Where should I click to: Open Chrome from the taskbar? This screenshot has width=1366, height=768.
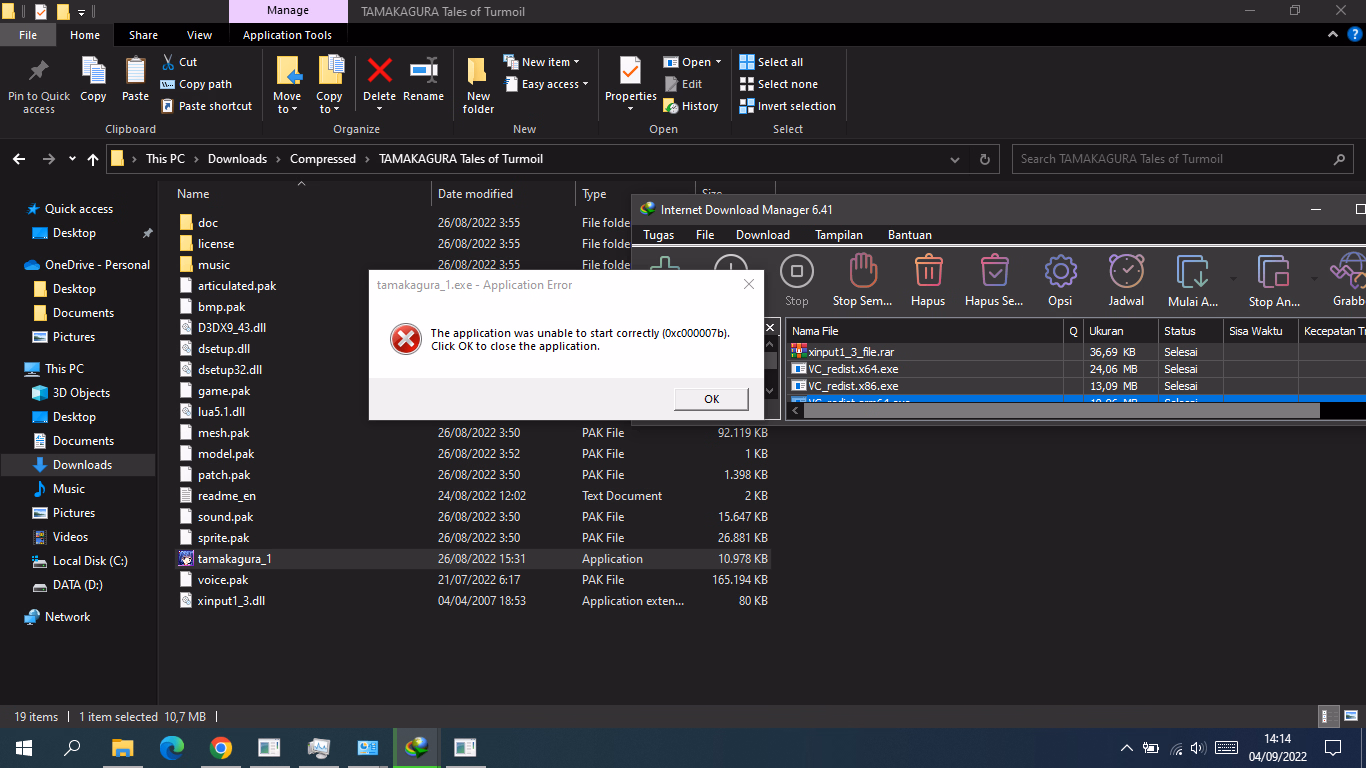[x=221, y=748]
